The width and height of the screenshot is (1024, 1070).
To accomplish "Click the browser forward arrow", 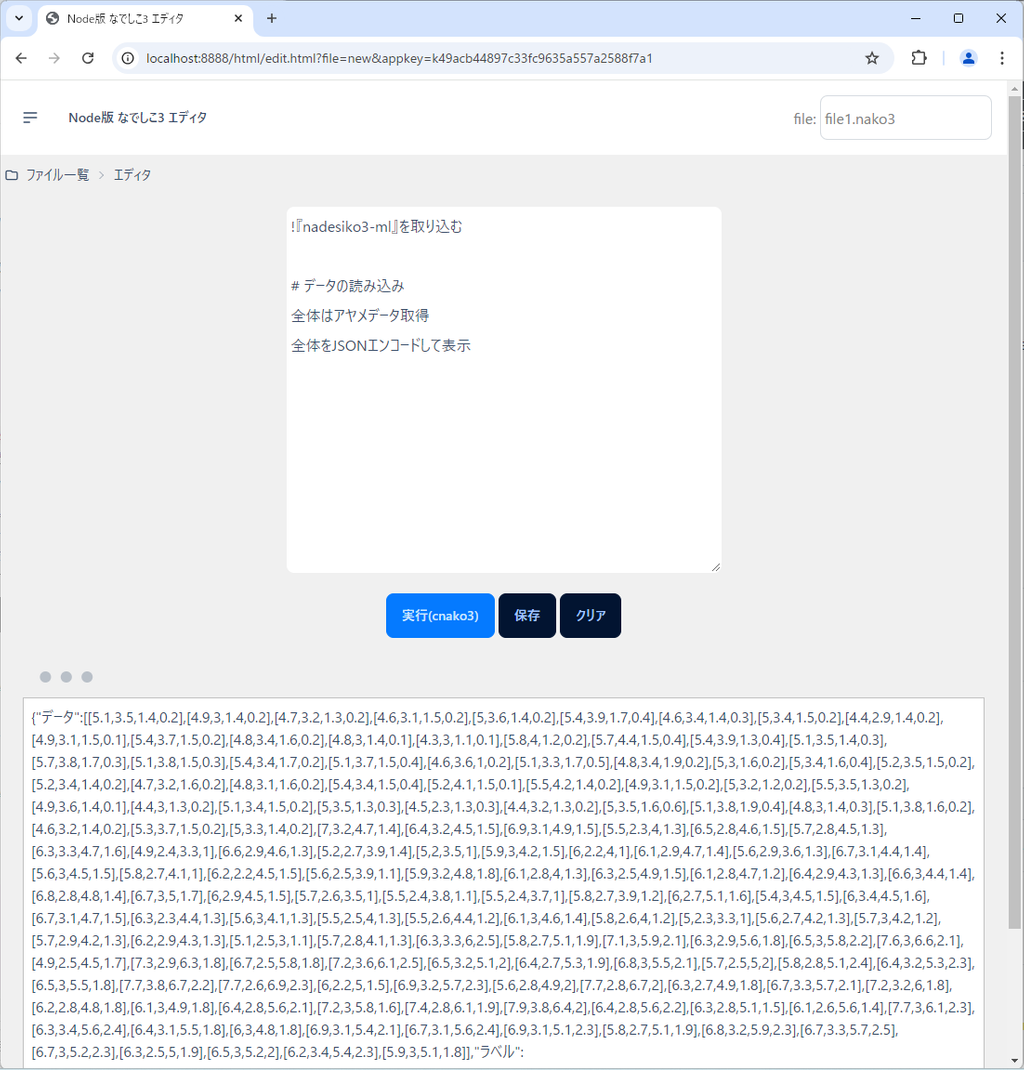I will coord(54,58).
